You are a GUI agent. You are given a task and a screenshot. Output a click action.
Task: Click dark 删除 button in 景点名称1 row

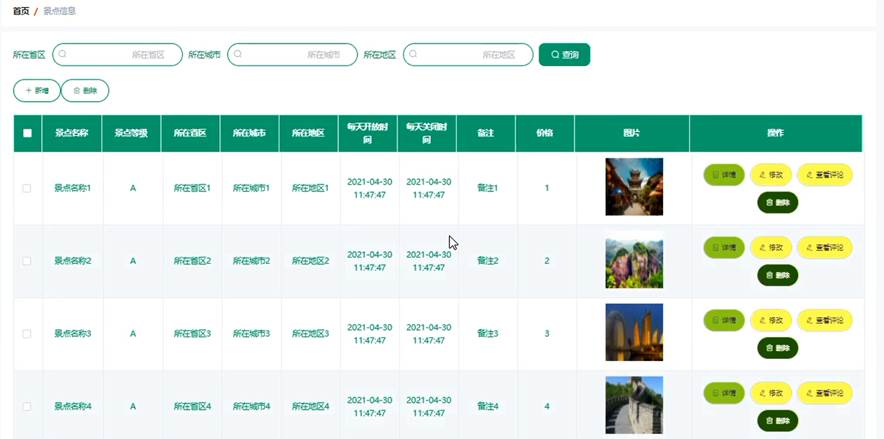tap(778, 203)
